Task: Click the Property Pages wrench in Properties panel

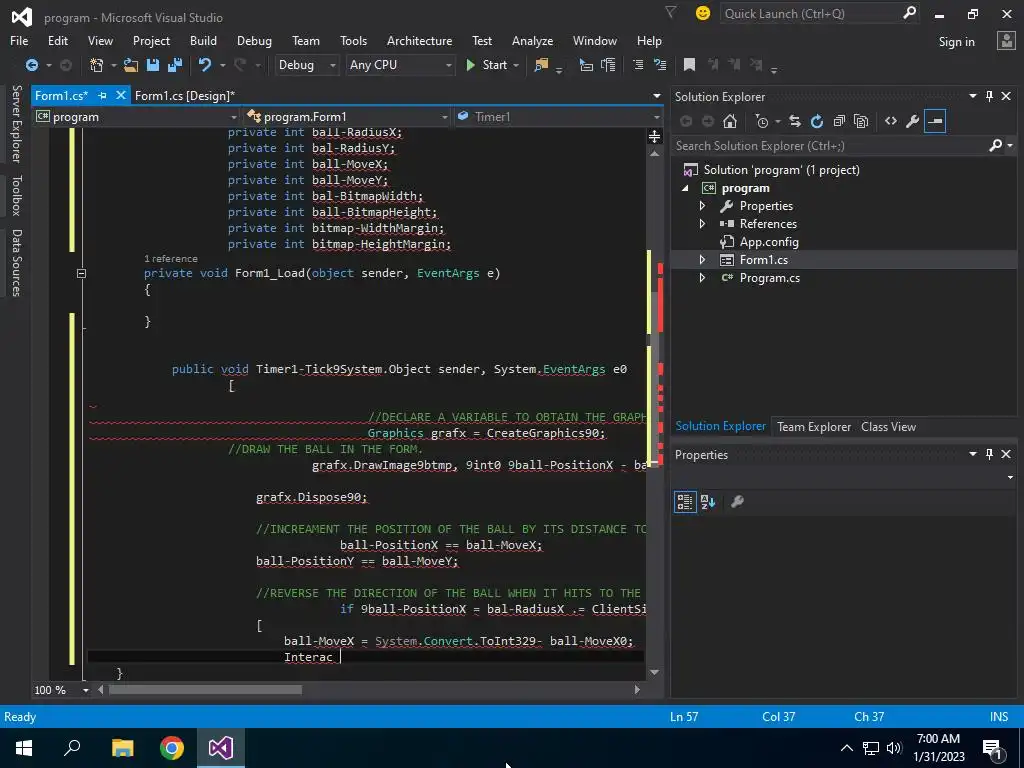Action: point(737,502)
